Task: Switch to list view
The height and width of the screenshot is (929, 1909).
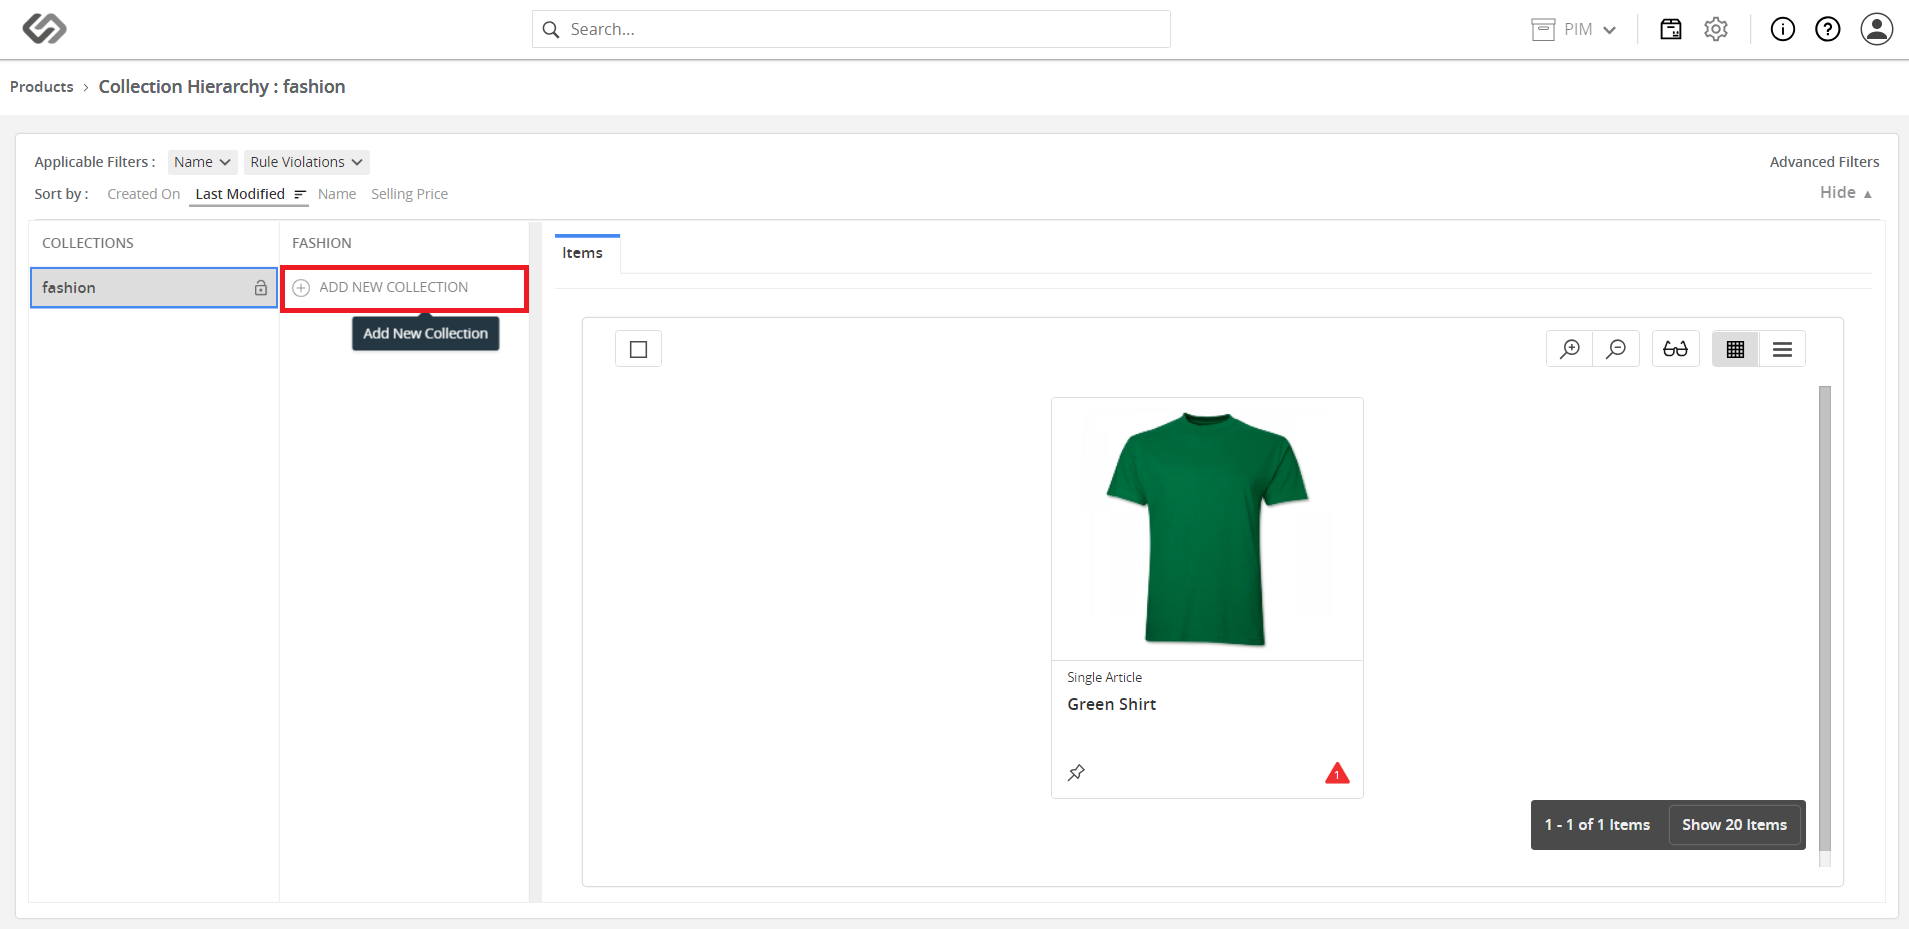Action: tap(1782, 349)
